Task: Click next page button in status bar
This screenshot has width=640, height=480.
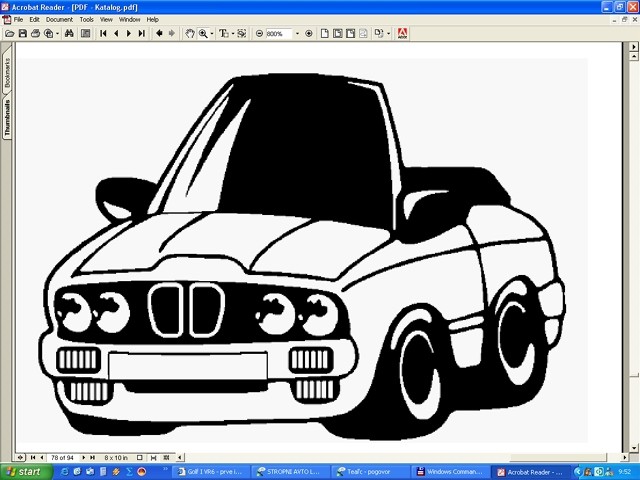Action: 84,458
